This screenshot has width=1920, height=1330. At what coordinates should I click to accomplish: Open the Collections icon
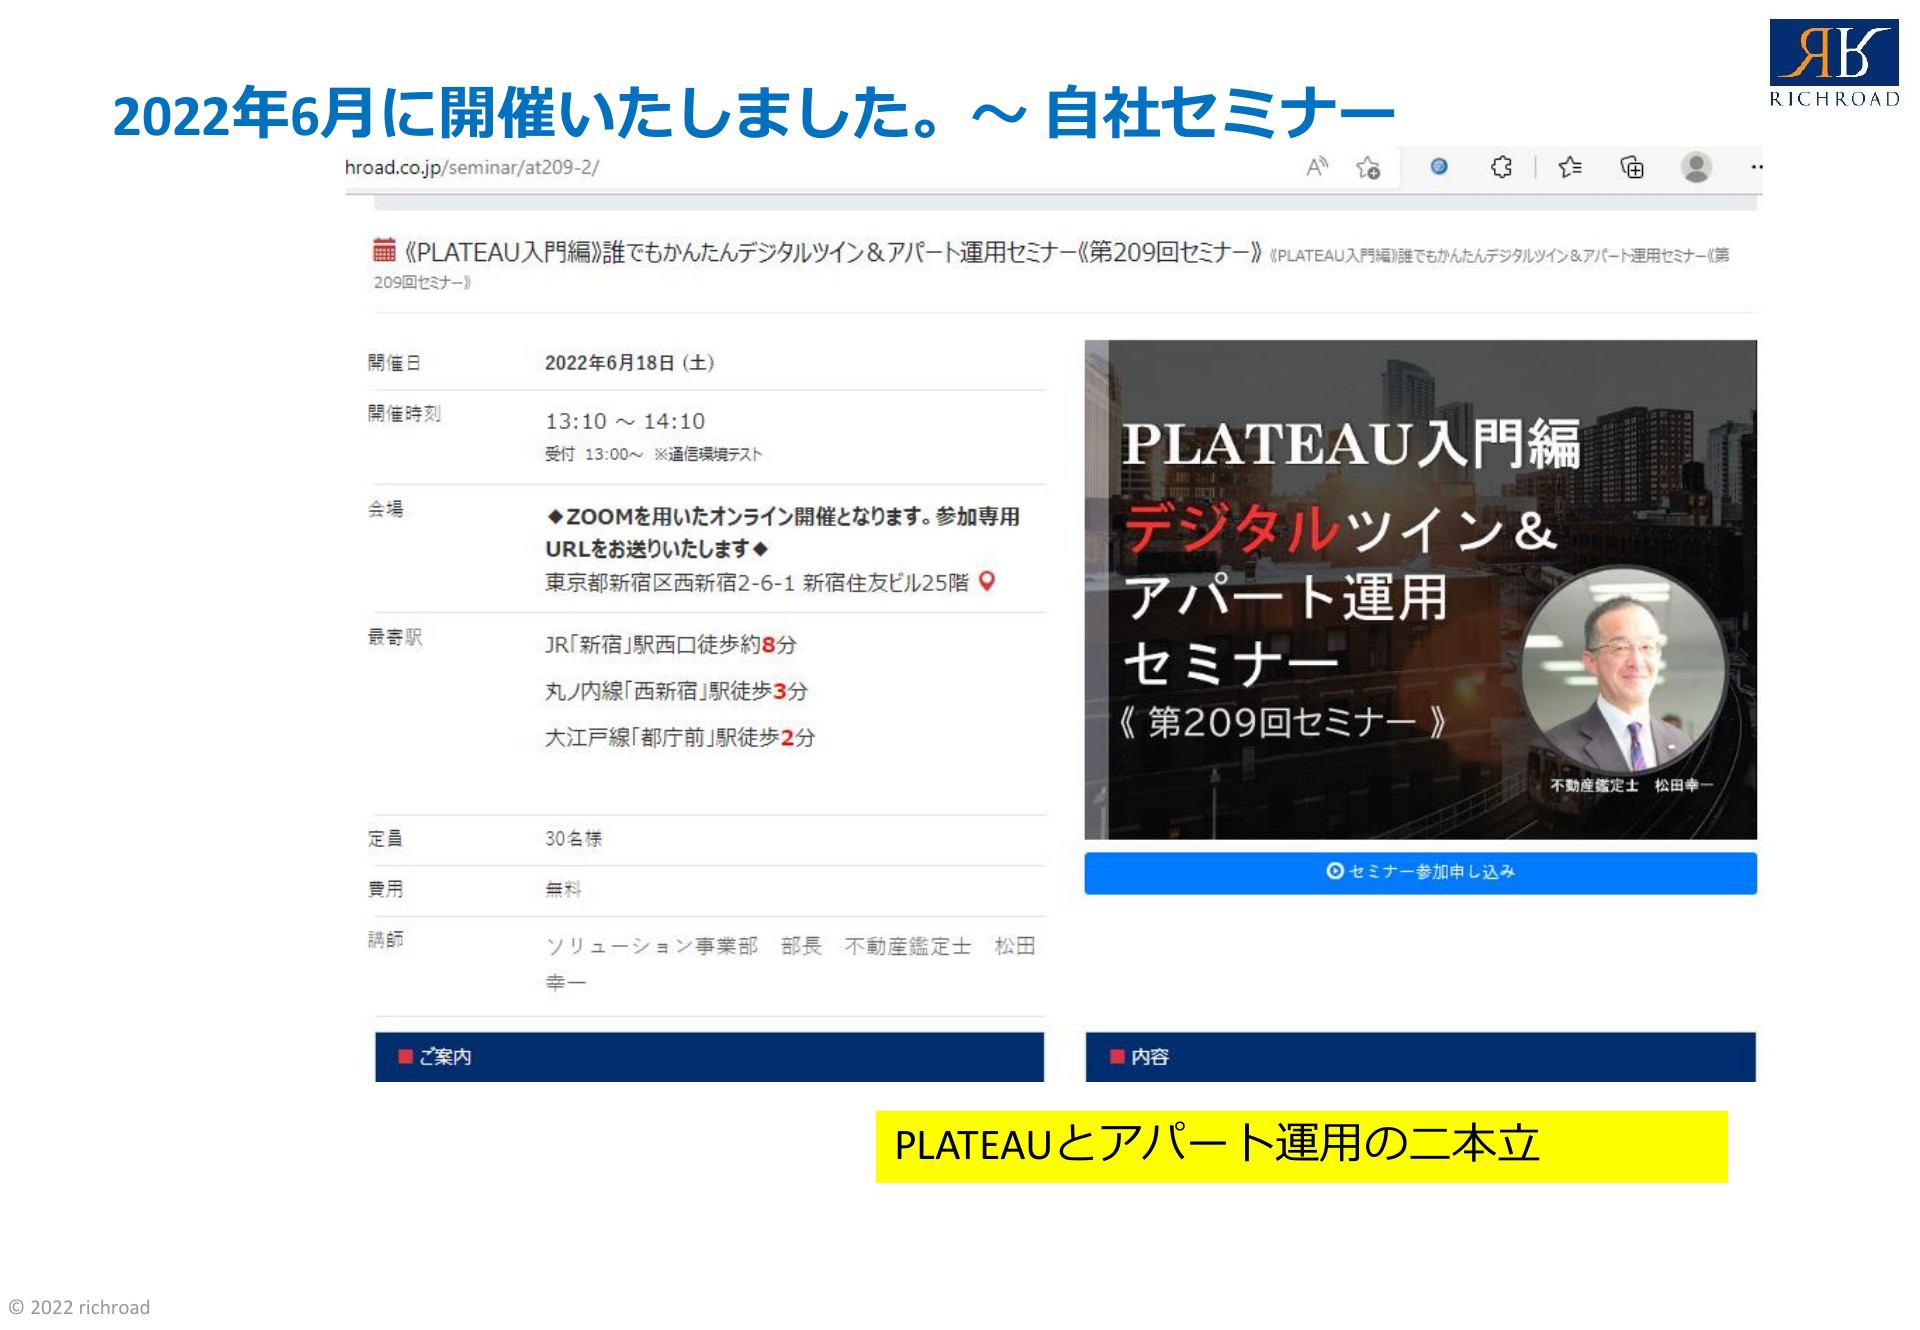1631,167
